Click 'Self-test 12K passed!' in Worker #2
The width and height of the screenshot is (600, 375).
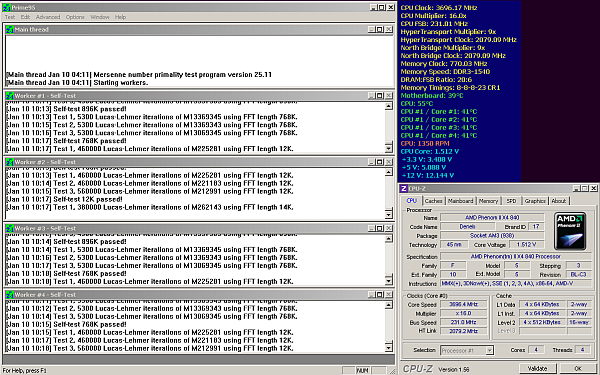[x=88, y=199]
